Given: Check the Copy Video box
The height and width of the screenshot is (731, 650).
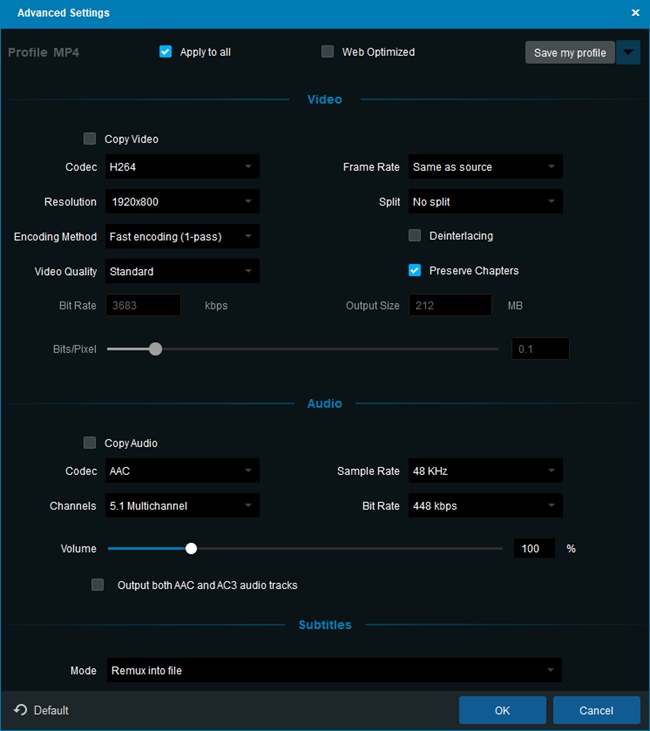Looking at the screenshot, I should pos(91,139).
